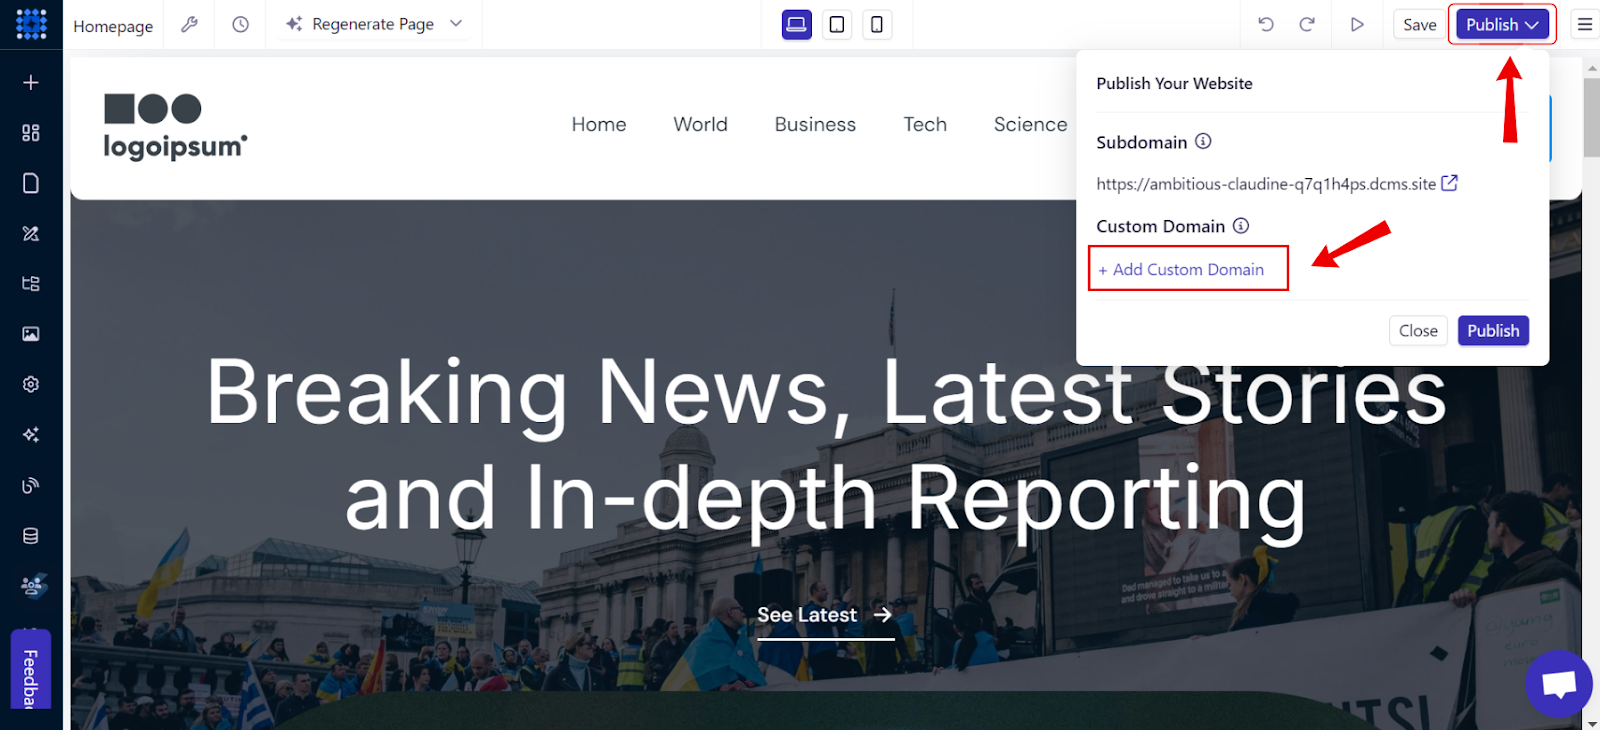The width and height of the screenshot is (1600, 730).
Task: Open the AI sparkle icon in sidebar
Action: pos(31,434)
